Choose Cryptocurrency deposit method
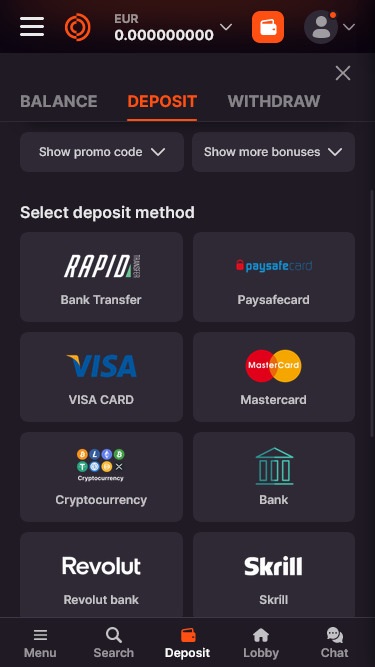Screen dimensions: 375x667 pos(101,477)
